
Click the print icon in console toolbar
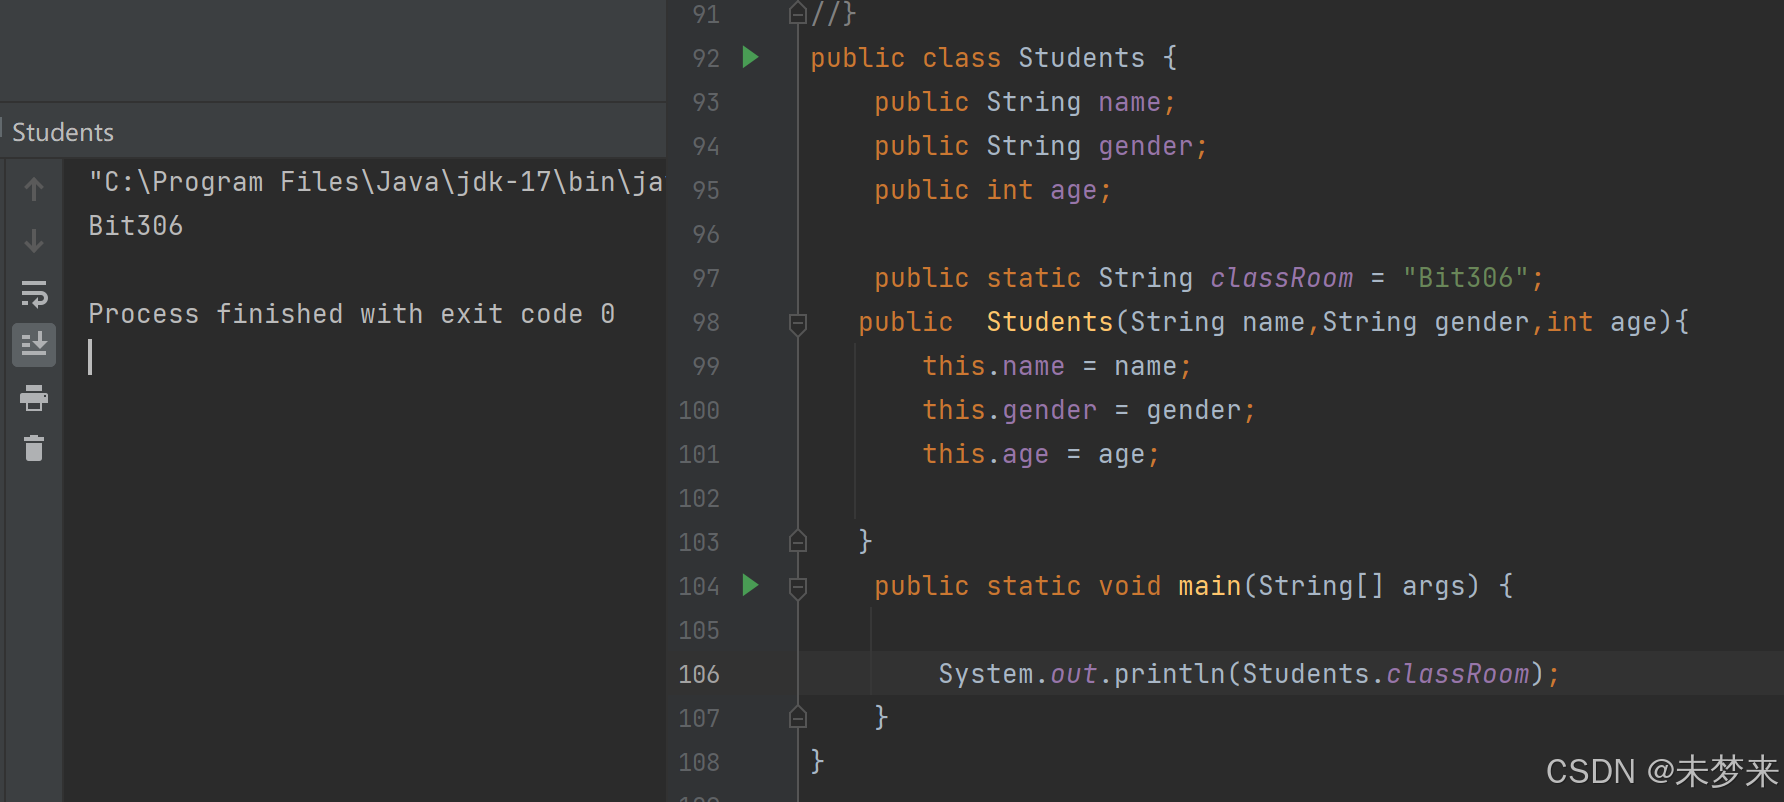point(34,398)
